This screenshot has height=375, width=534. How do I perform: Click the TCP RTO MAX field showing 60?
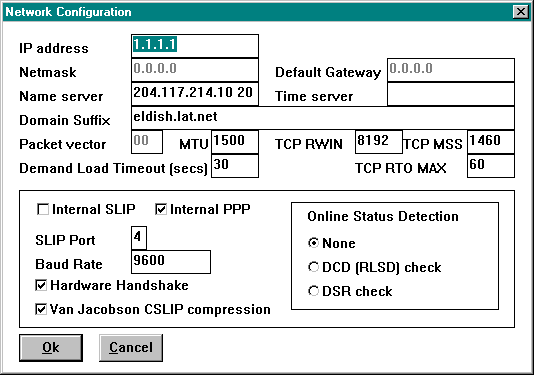point(491,166)
